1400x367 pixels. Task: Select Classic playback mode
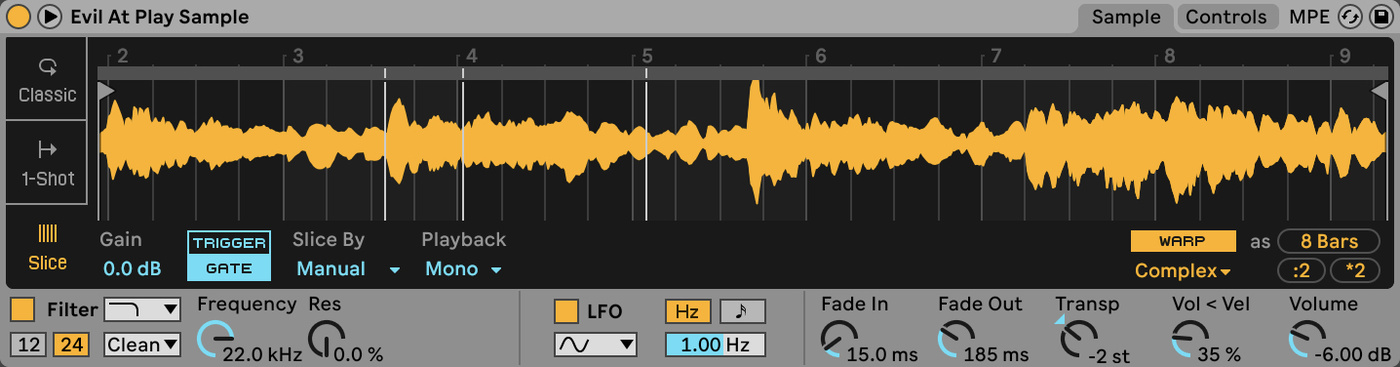click(x=46, y=80)
